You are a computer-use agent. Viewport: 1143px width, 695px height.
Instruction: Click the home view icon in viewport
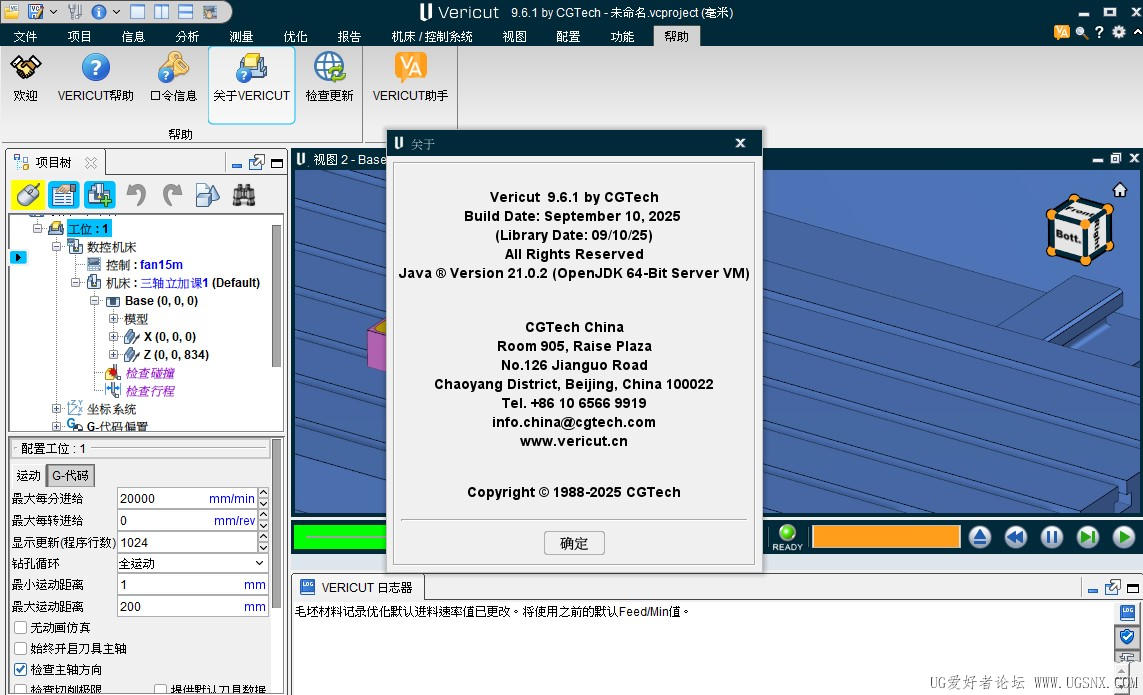(x=1120, y=190)
